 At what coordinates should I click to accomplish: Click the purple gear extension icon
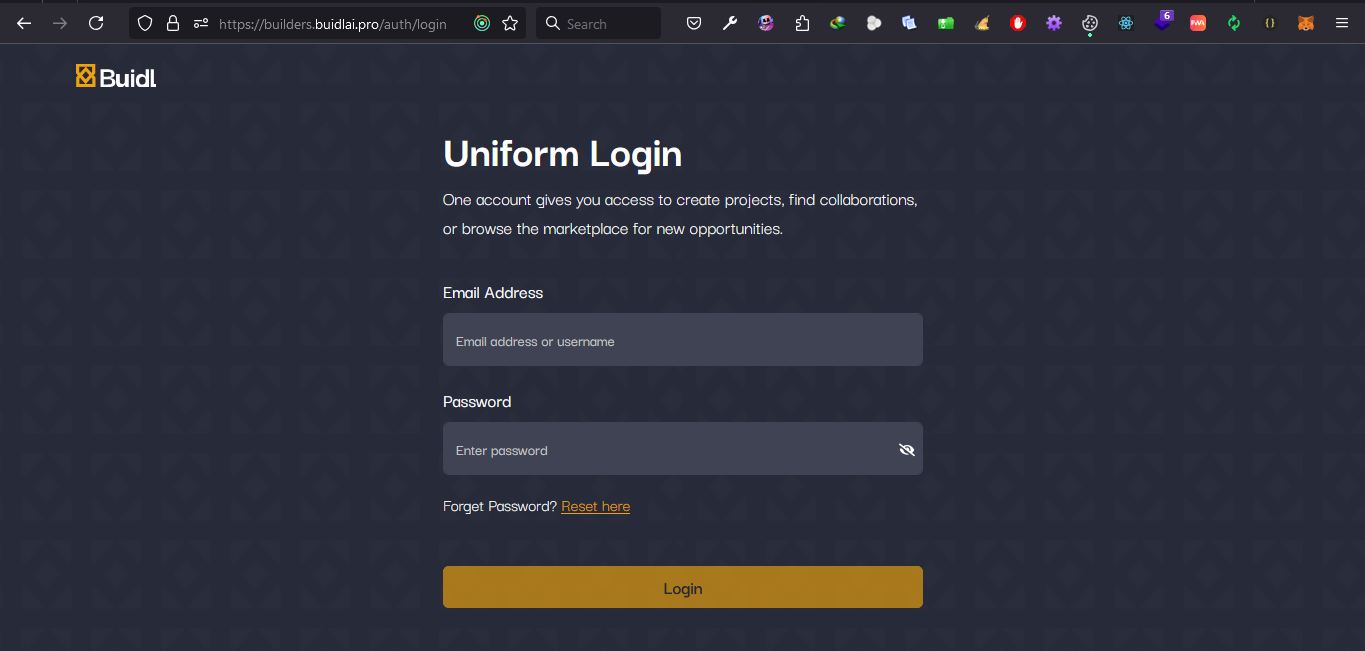coord(1054,23)
